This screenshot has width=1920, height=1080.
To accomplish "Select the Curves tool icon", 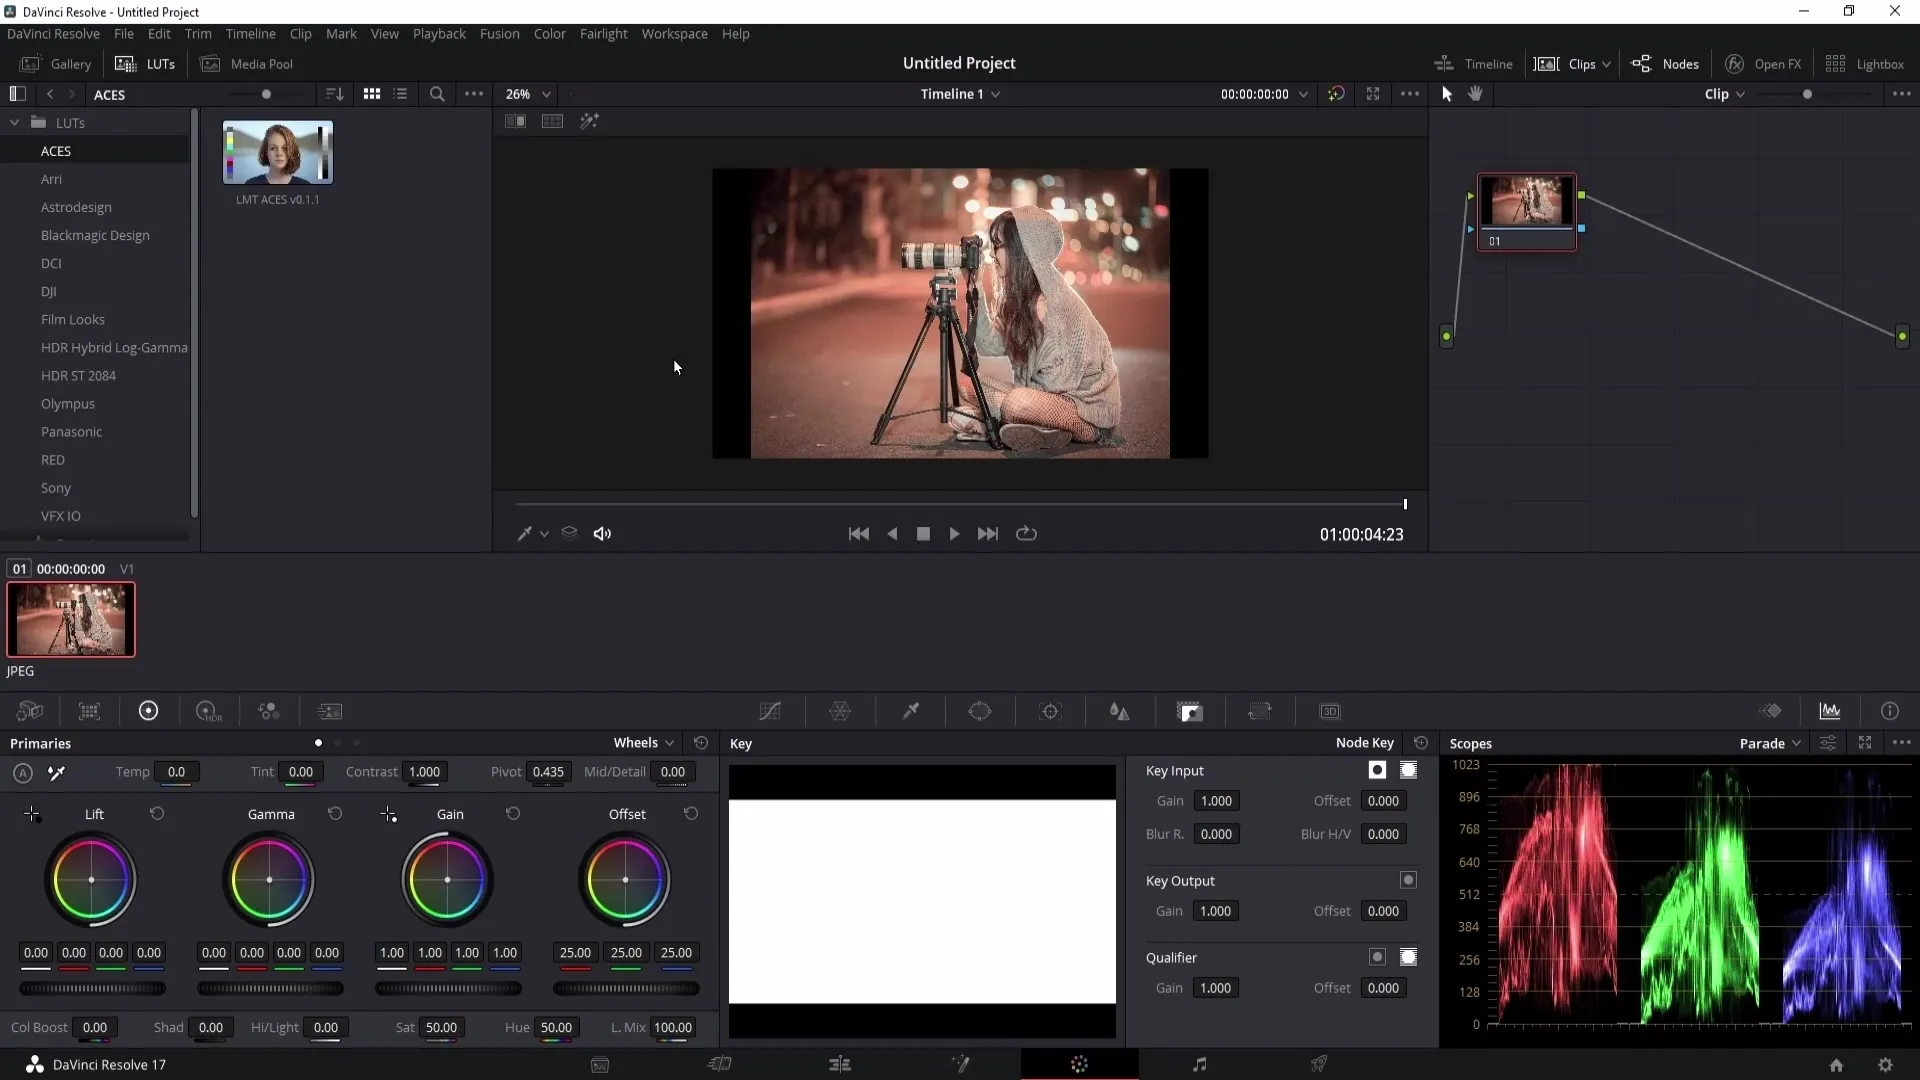I will (x=771, y=711).
